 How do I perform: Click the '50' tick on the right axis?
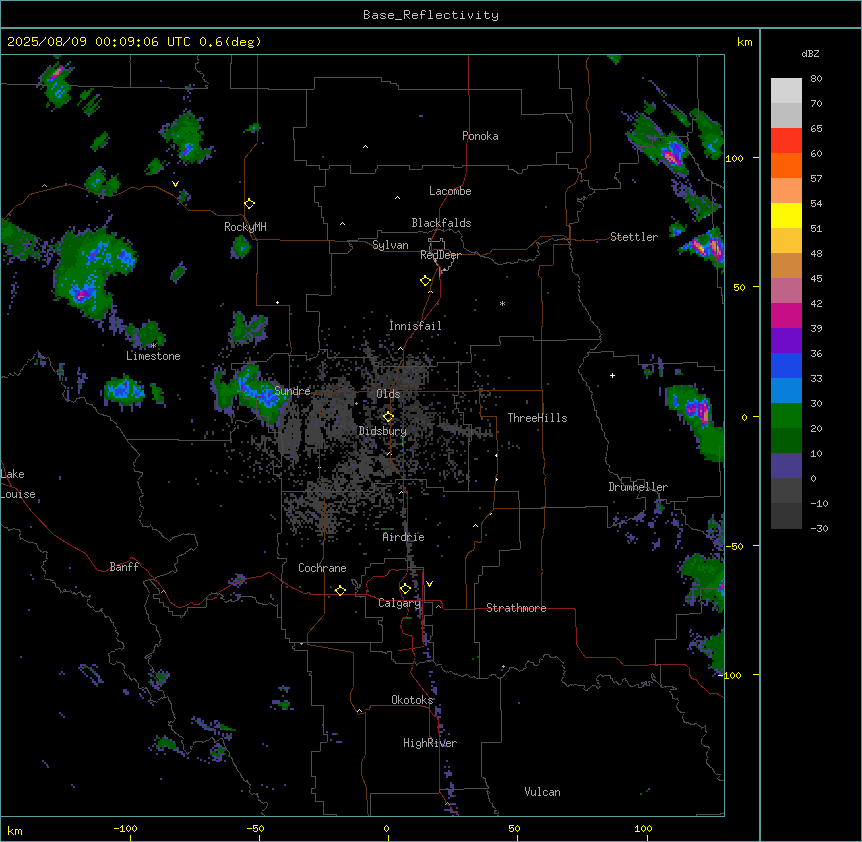click(x=739, y=287)
